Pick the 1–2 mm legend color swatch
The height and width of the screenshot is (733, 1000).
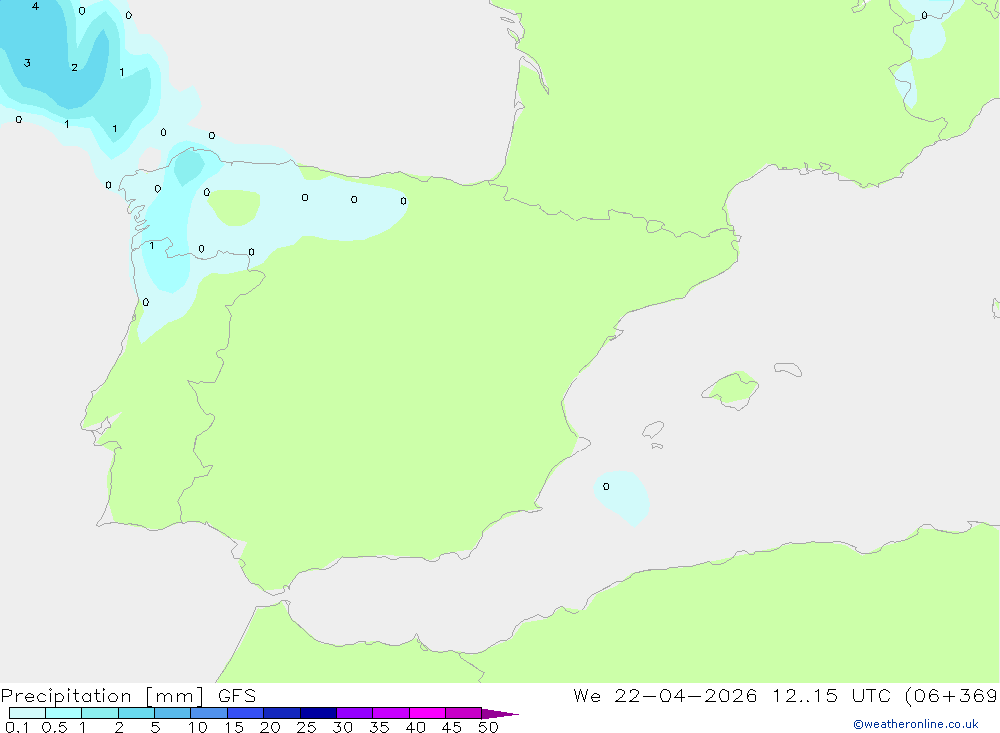[100, 713]
